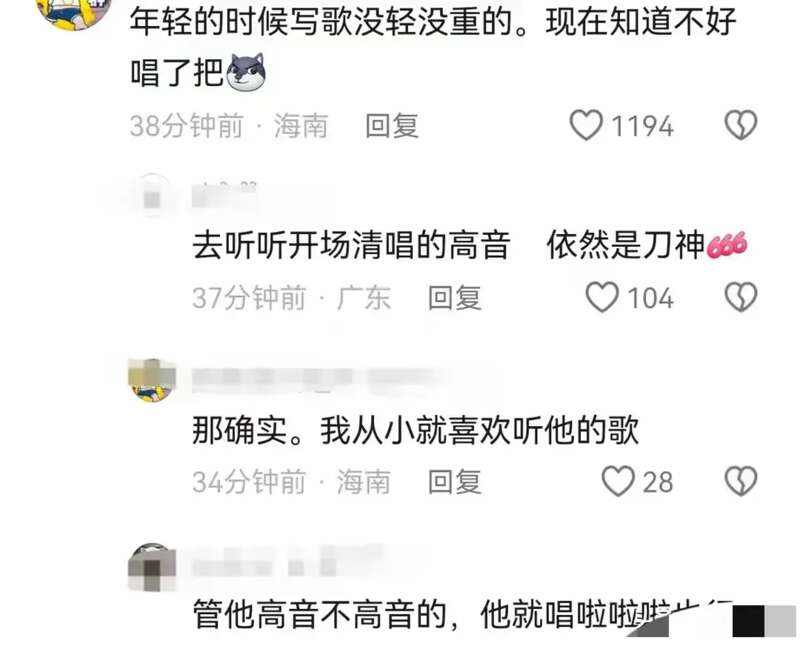Like the comment with 28 likes
This screenshot has width=800, height=649.
[618, 481]
